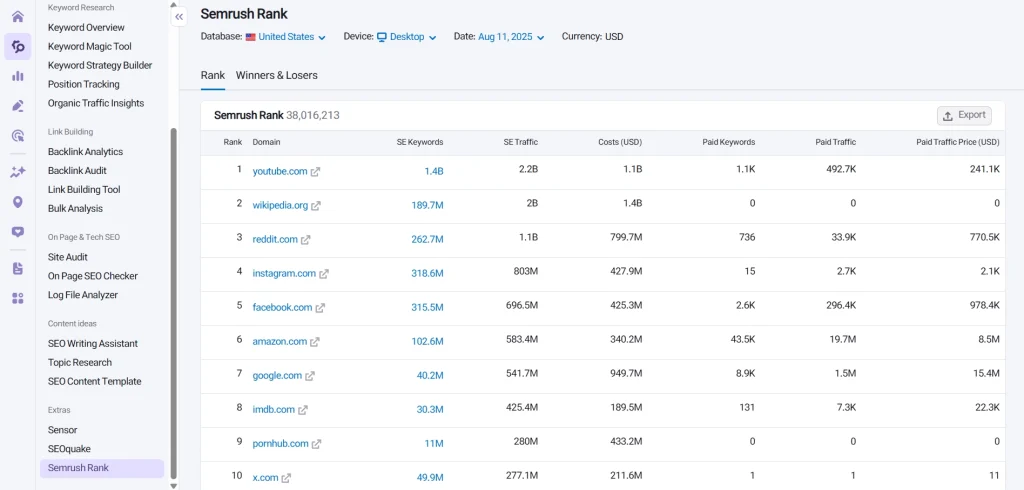Open SEOquake in Extras section
Viewport: 1024px width, 490px height.
tap(69, 449)
